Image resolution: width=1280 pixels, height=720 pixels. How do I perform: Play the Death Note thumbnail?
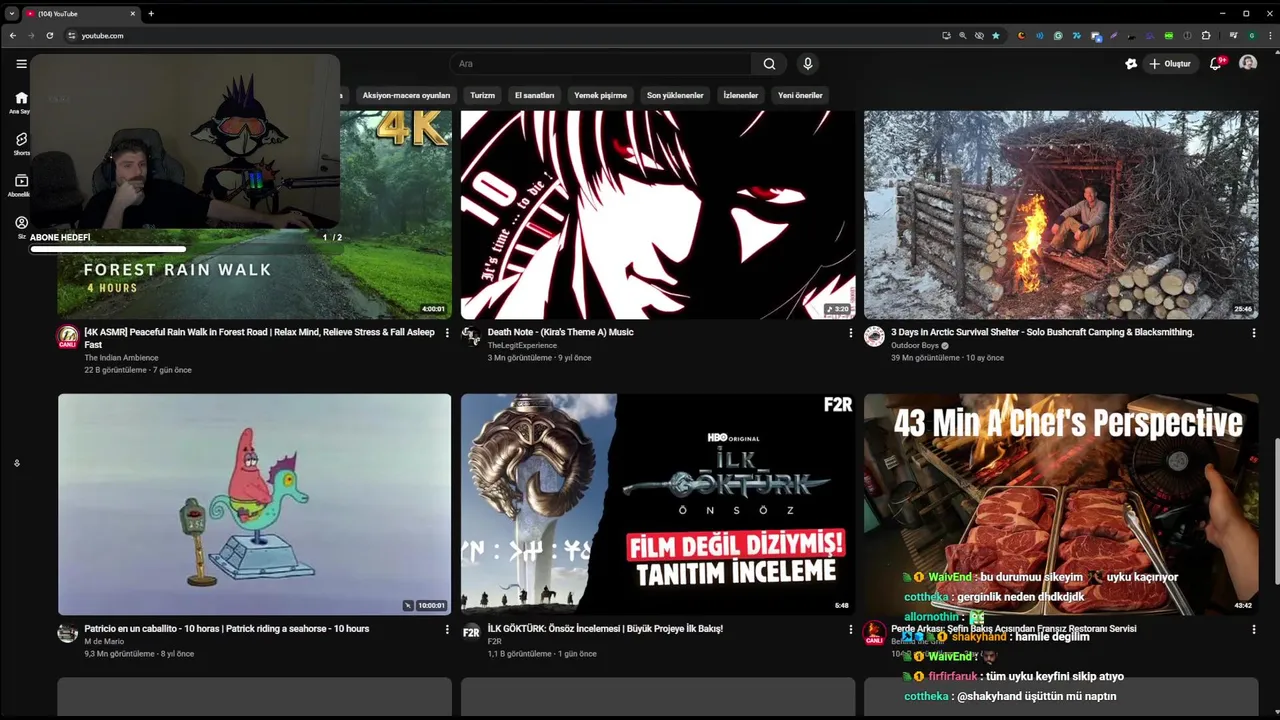point(658,214)
